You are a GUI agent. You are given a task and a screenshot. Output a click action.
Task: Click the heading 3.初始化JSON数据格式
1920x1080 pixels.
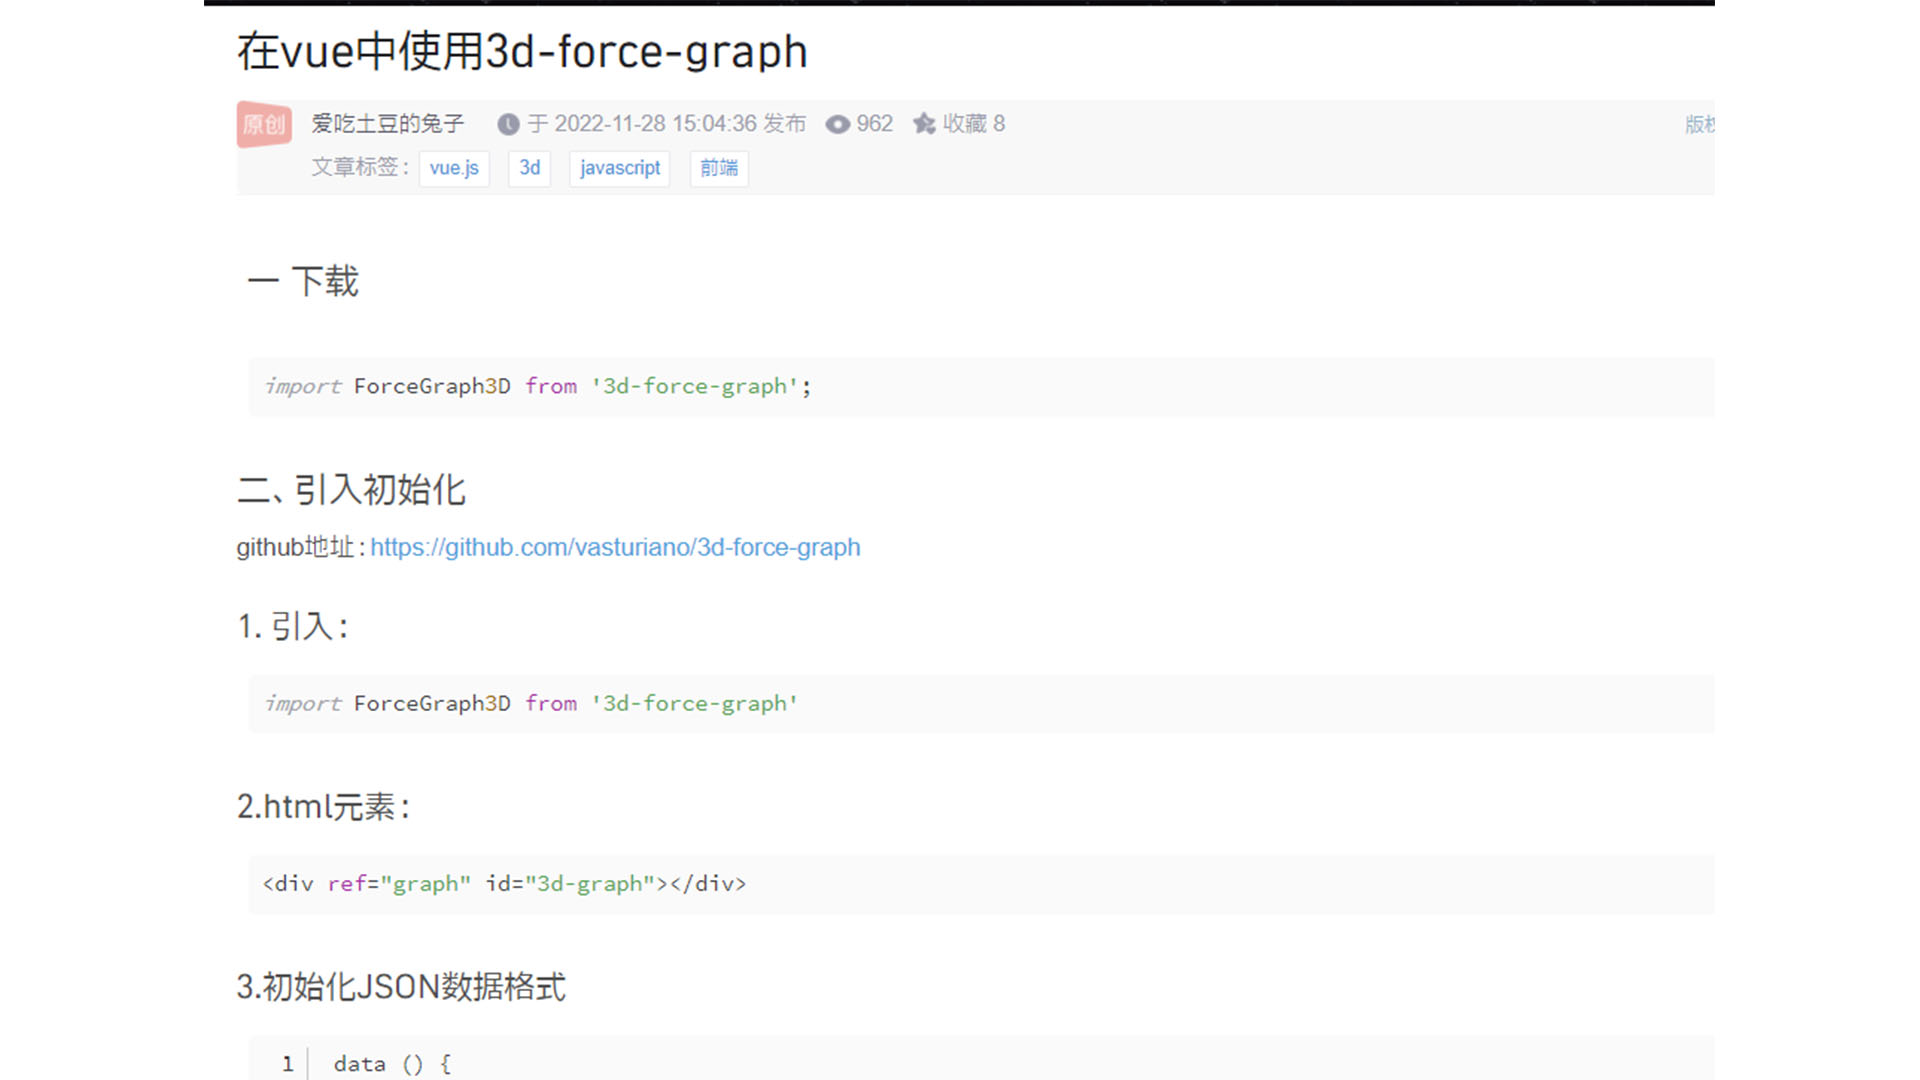tap(401, 987)
